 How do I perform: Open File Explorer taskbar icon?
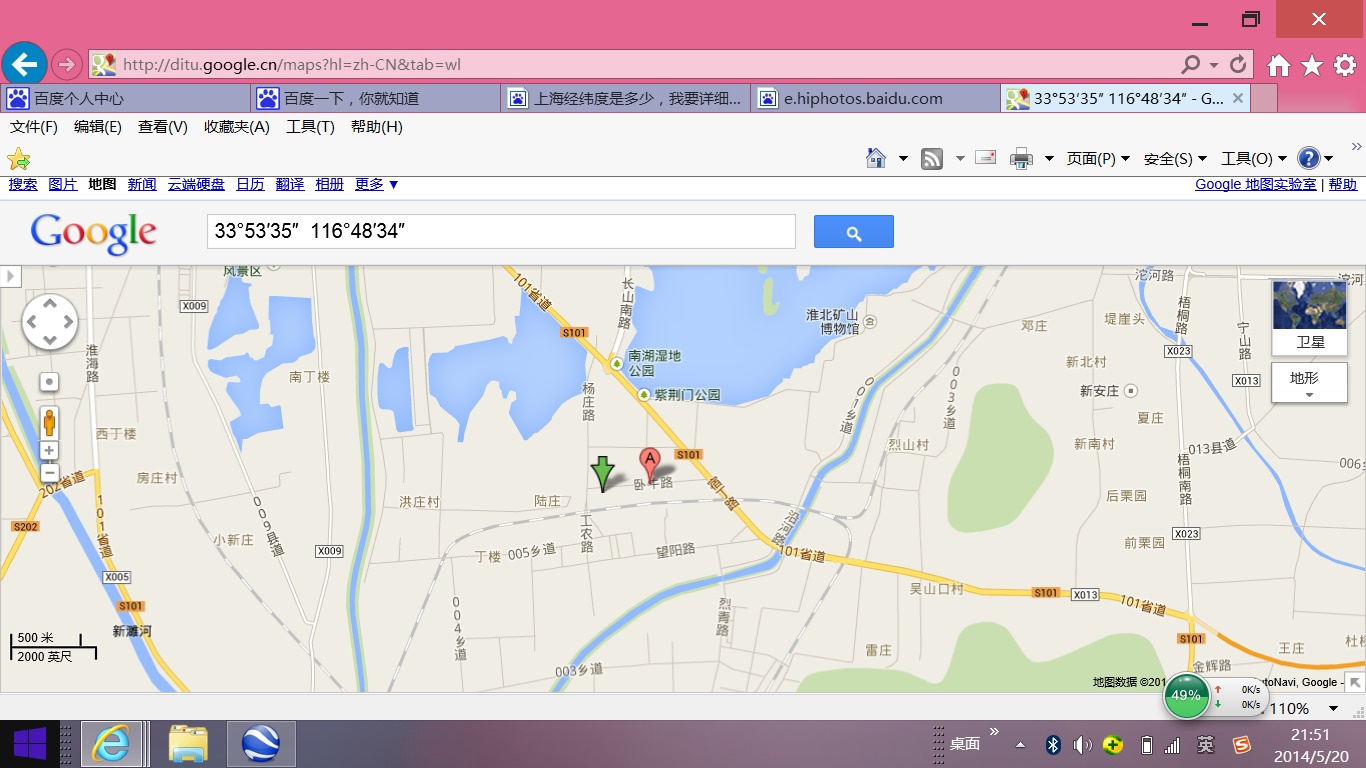tap(188, 744)
